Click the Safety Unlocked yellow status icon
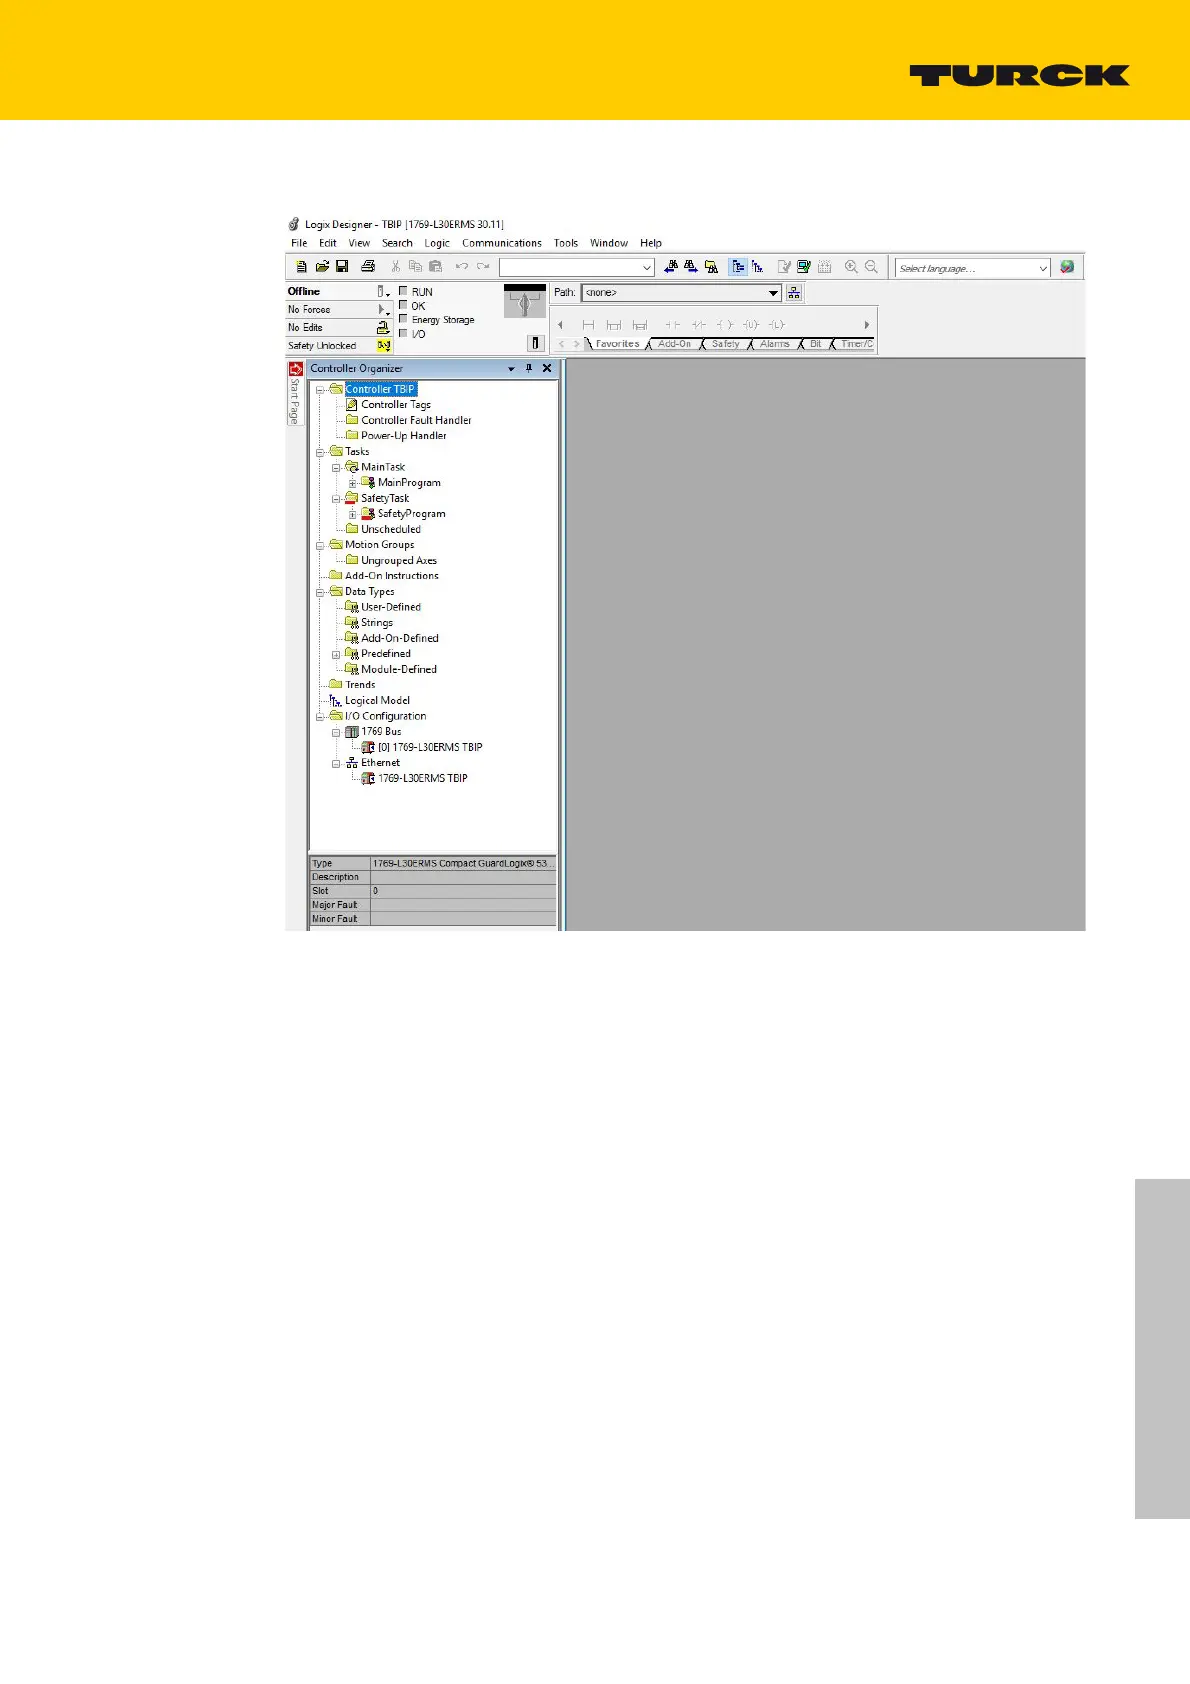 click(383, 345)
